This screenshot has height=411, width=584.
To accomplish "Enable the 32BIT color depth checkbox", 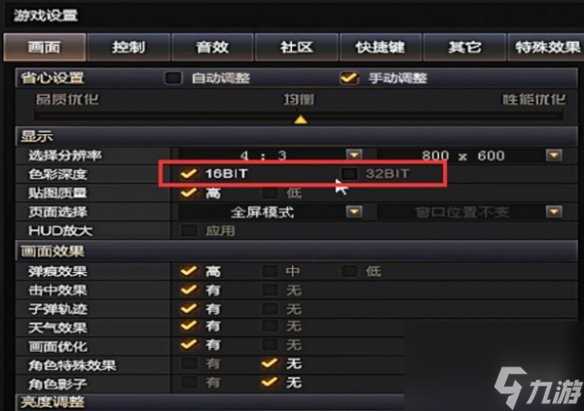I will (349, 173).
